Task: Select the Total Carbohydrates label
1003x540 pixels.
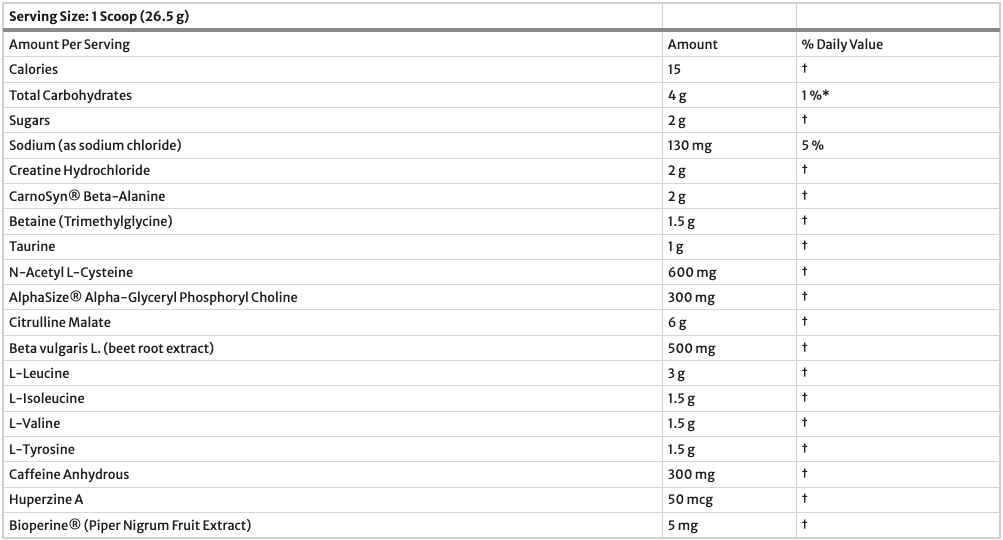Action: (70, 95)
